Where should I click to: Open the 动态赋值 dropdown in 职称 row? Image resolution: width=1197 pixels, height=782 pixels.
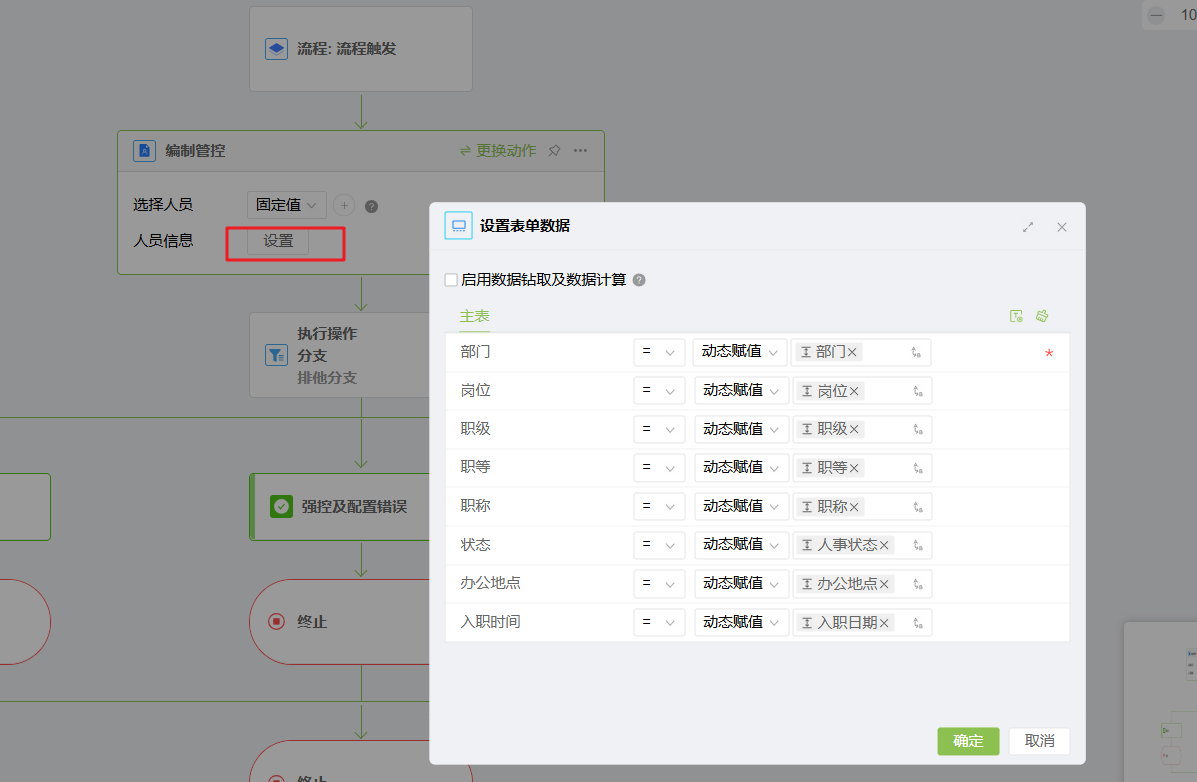(740, 507)
